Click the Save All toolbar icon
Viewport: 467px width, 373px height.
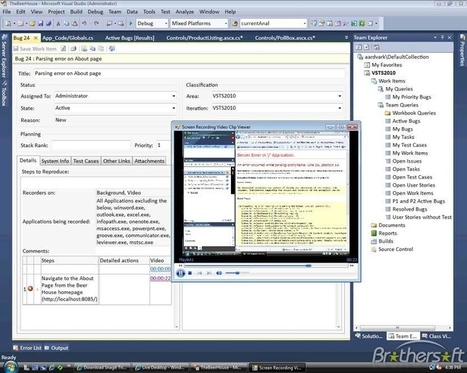pyautogui.click(x=49, y=23)
